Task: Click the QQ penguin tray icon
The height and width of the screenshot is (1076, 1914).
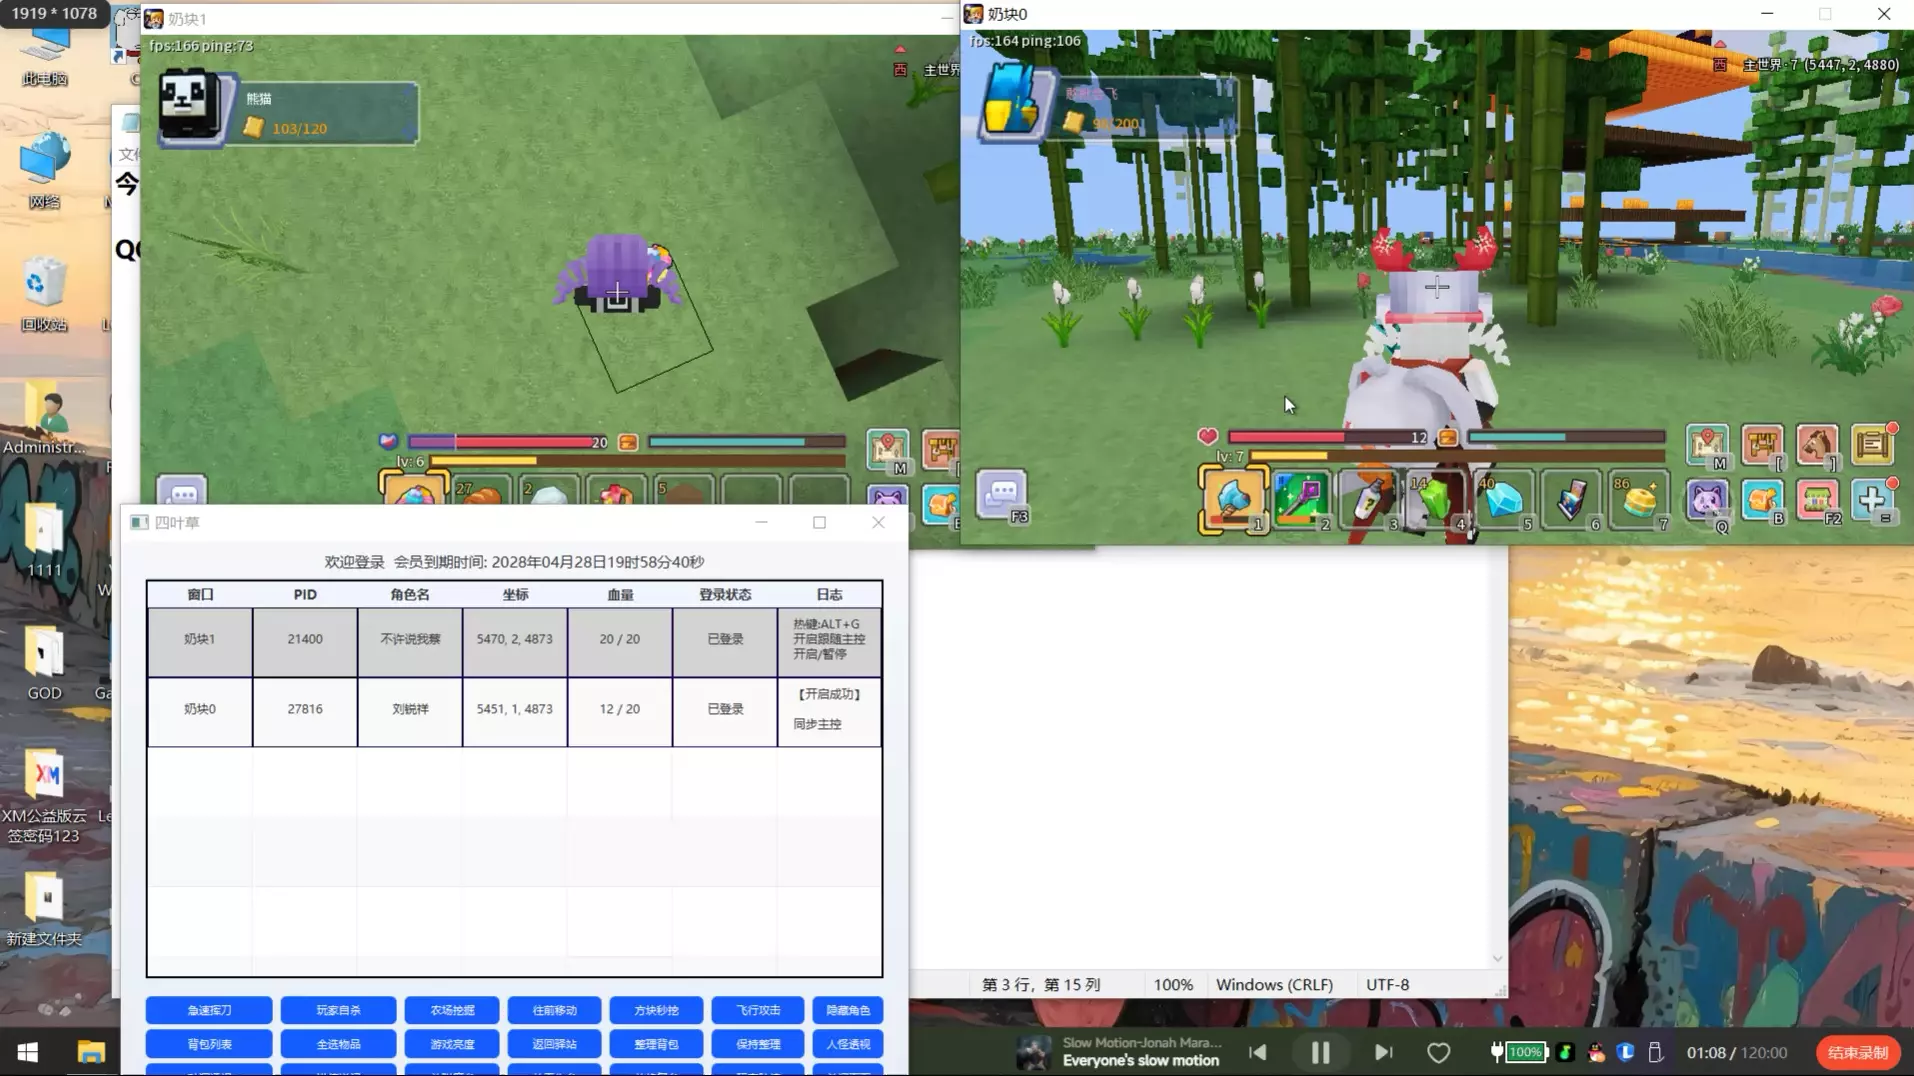Action: point(1597,1052)
